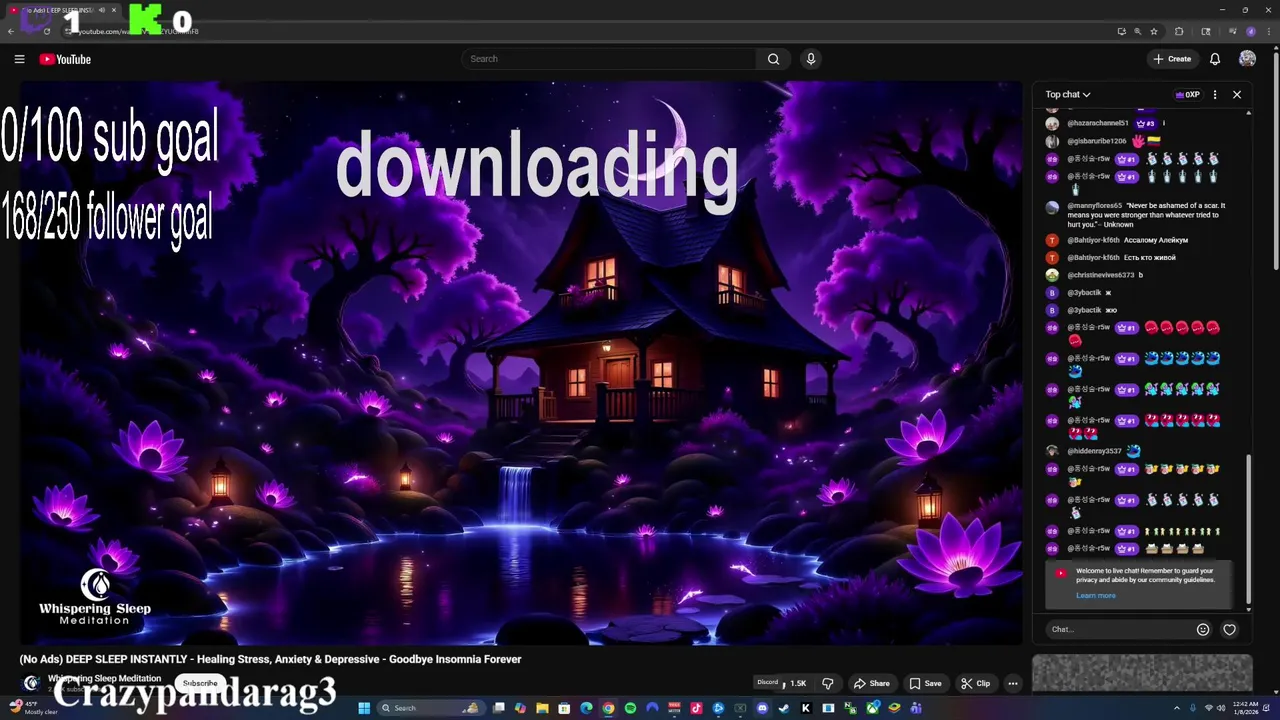Open Steam from the taskbar
This screenshot has width=1280, height=720.
784,708
